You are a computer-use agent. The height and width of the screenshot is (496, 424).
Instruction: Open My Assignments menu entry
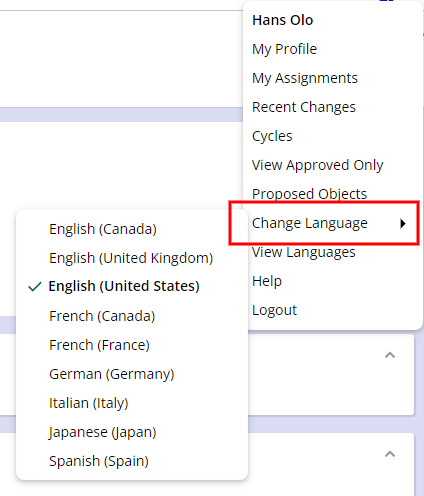[x=305, y=78]
